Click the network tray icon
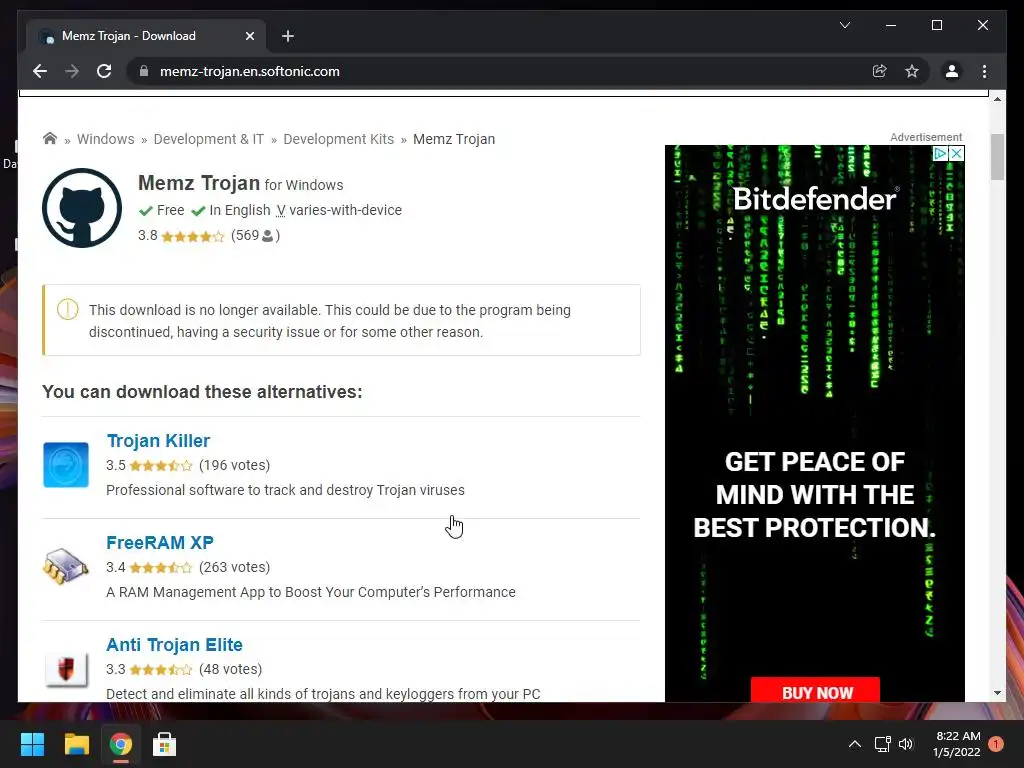 point(882,744)
